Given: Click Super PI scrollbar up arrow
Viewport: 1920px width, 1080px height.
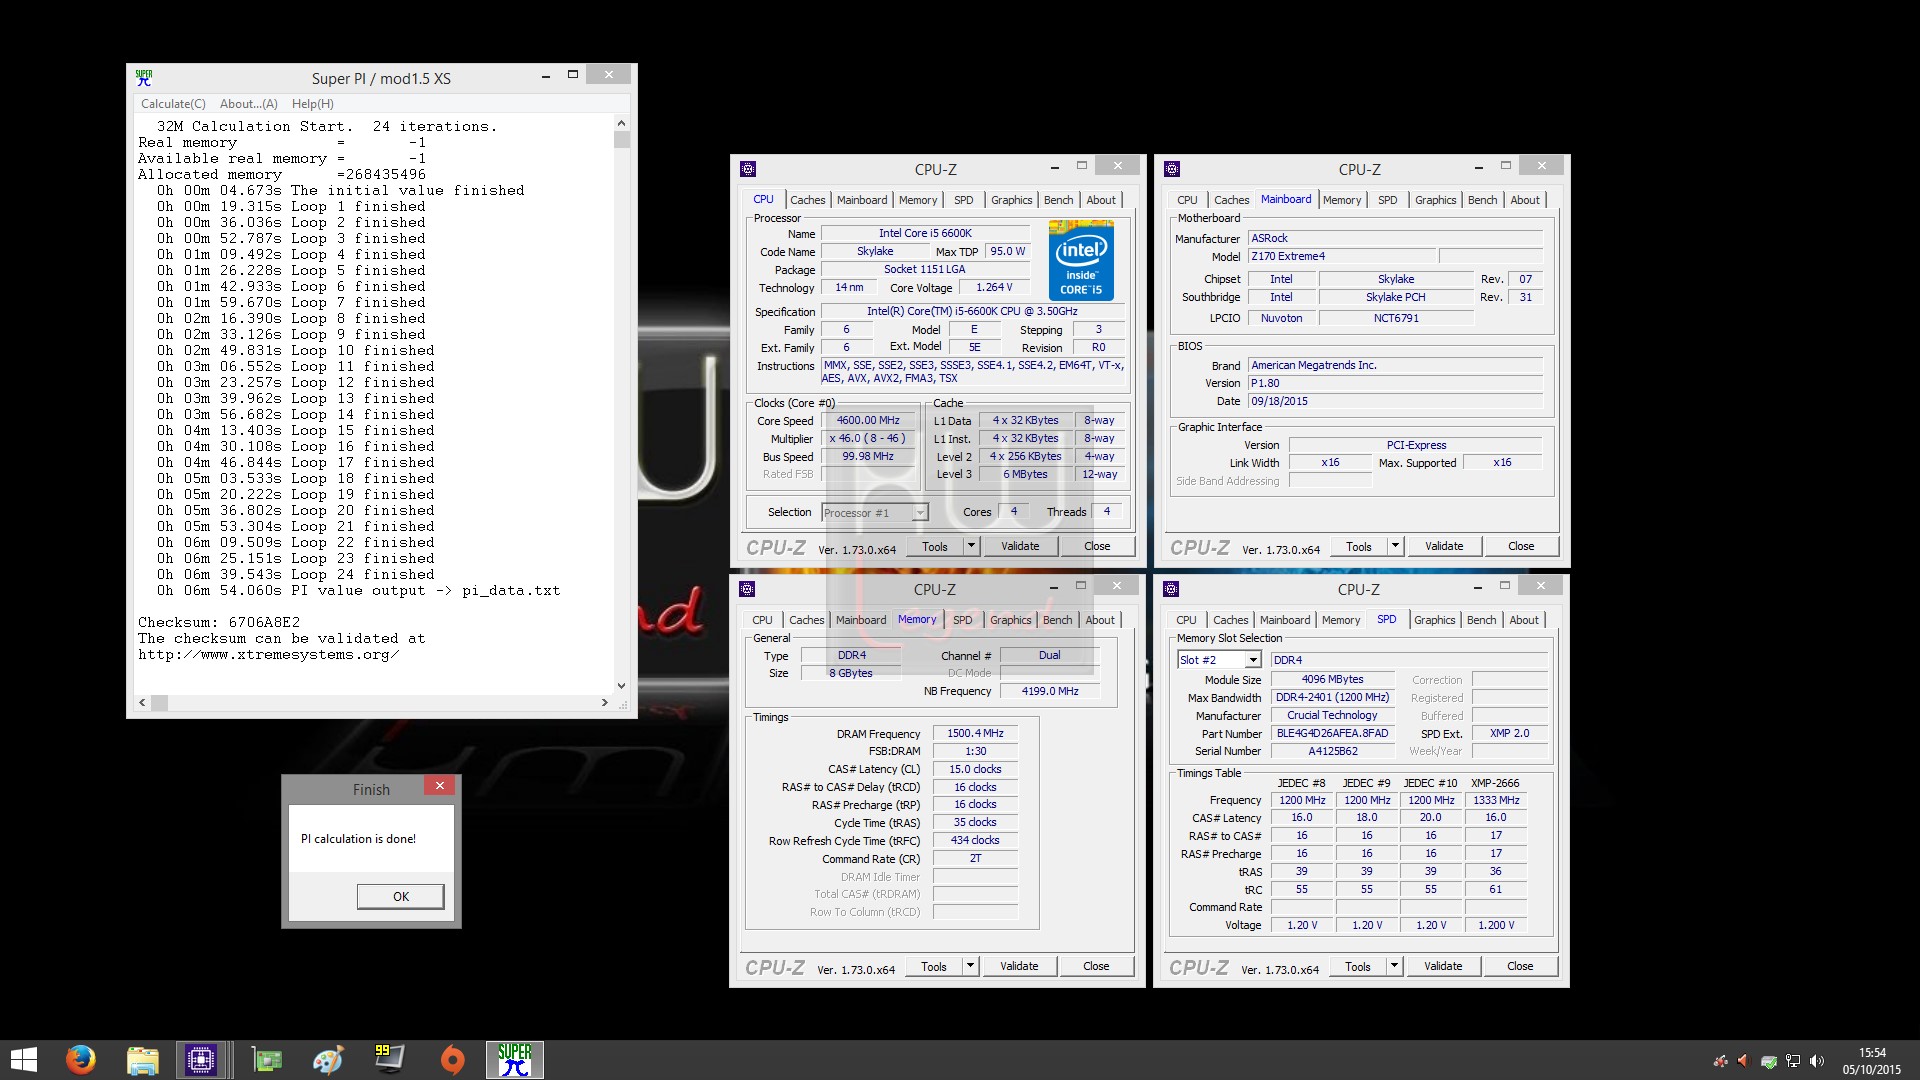Looking at the screenshot, I should (621, 123).
